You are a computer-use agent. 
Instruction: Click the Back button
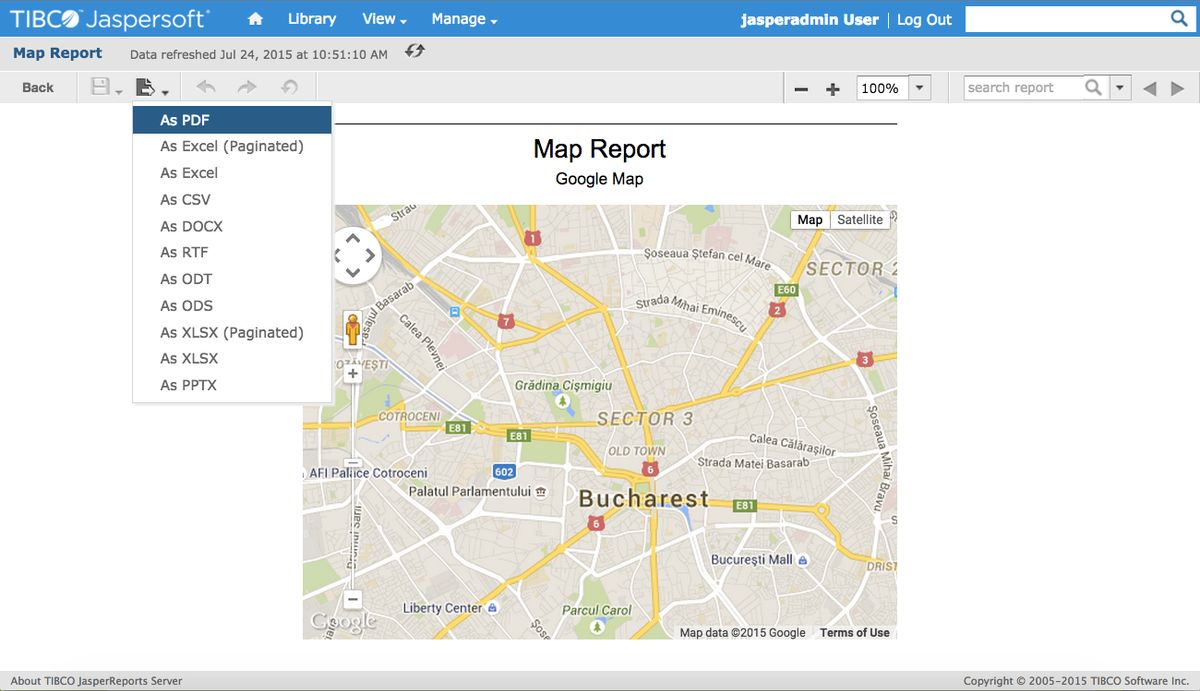click(x=38, y=87)
